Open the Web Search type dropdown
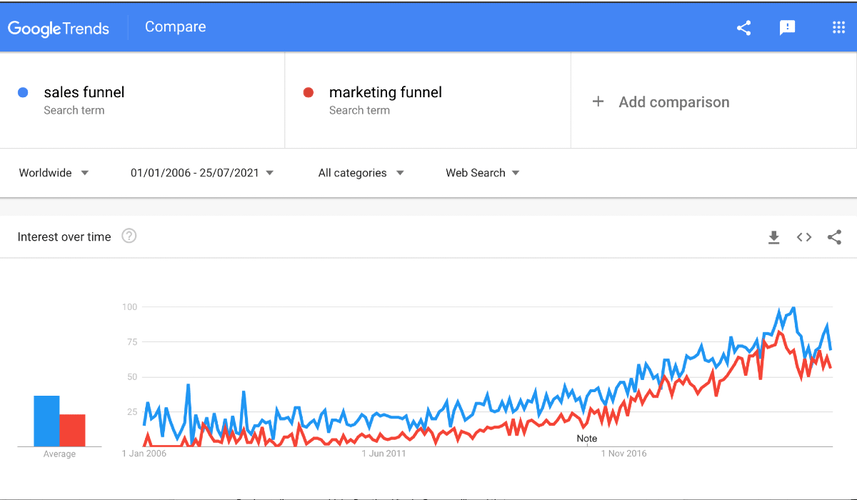This screenshot has width=857, height=500. 483,173
